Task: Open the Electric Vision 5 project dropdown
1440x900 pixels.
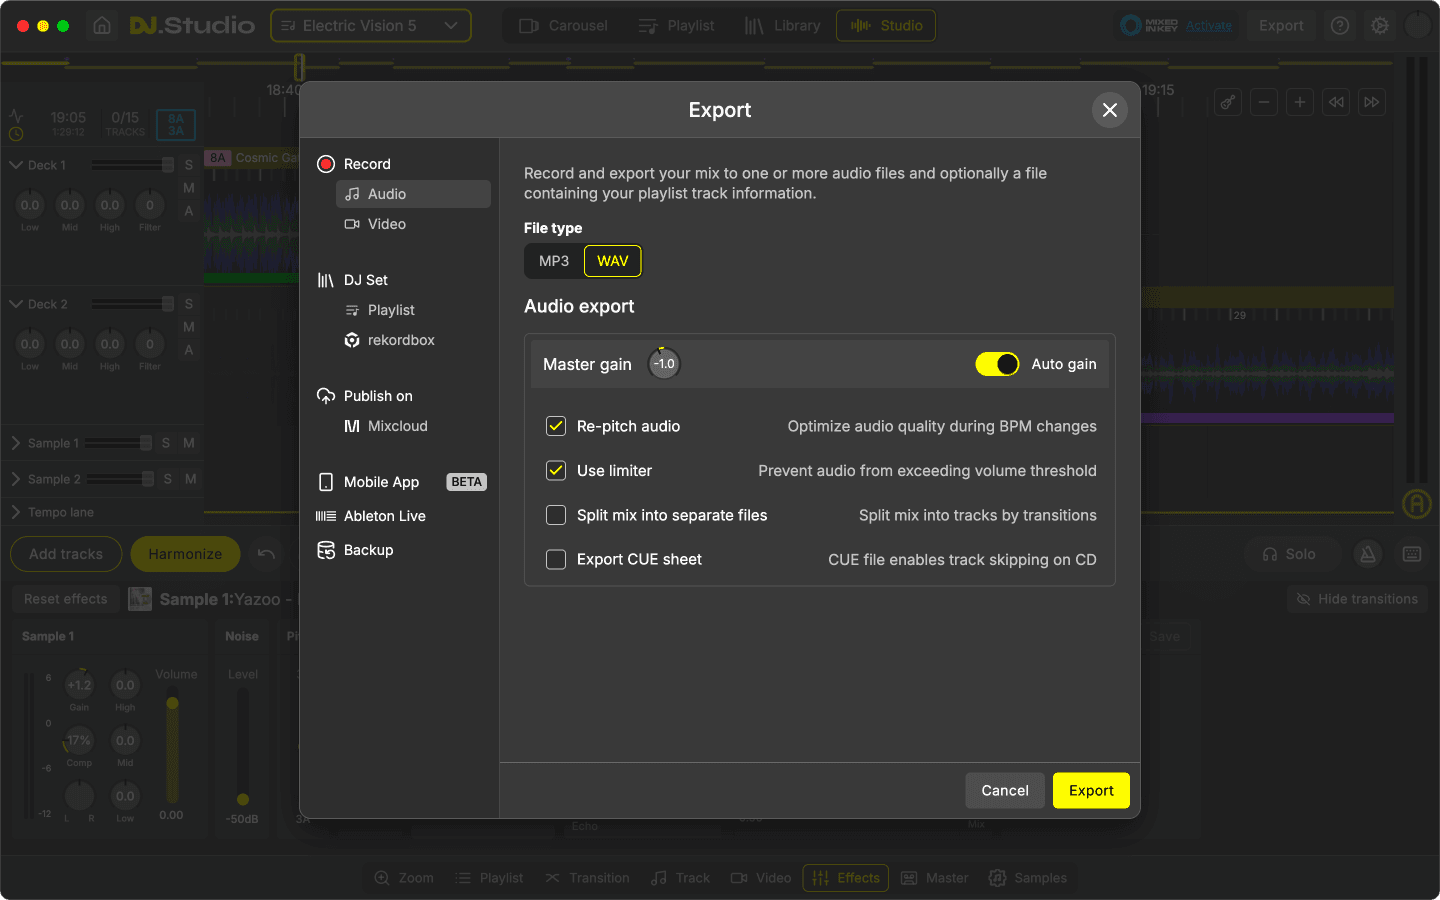Action: (x=370, y=26)
